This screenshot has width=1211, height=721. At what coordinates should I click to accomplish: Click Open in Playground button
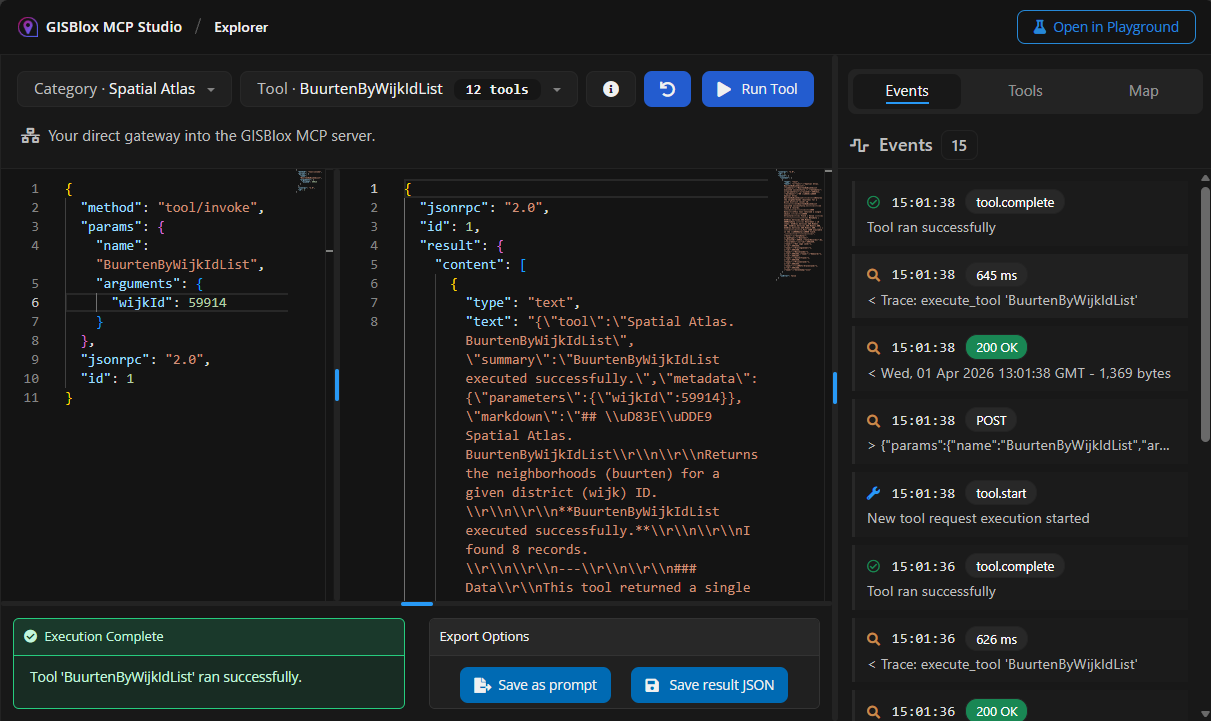[x=1106, y=27]
